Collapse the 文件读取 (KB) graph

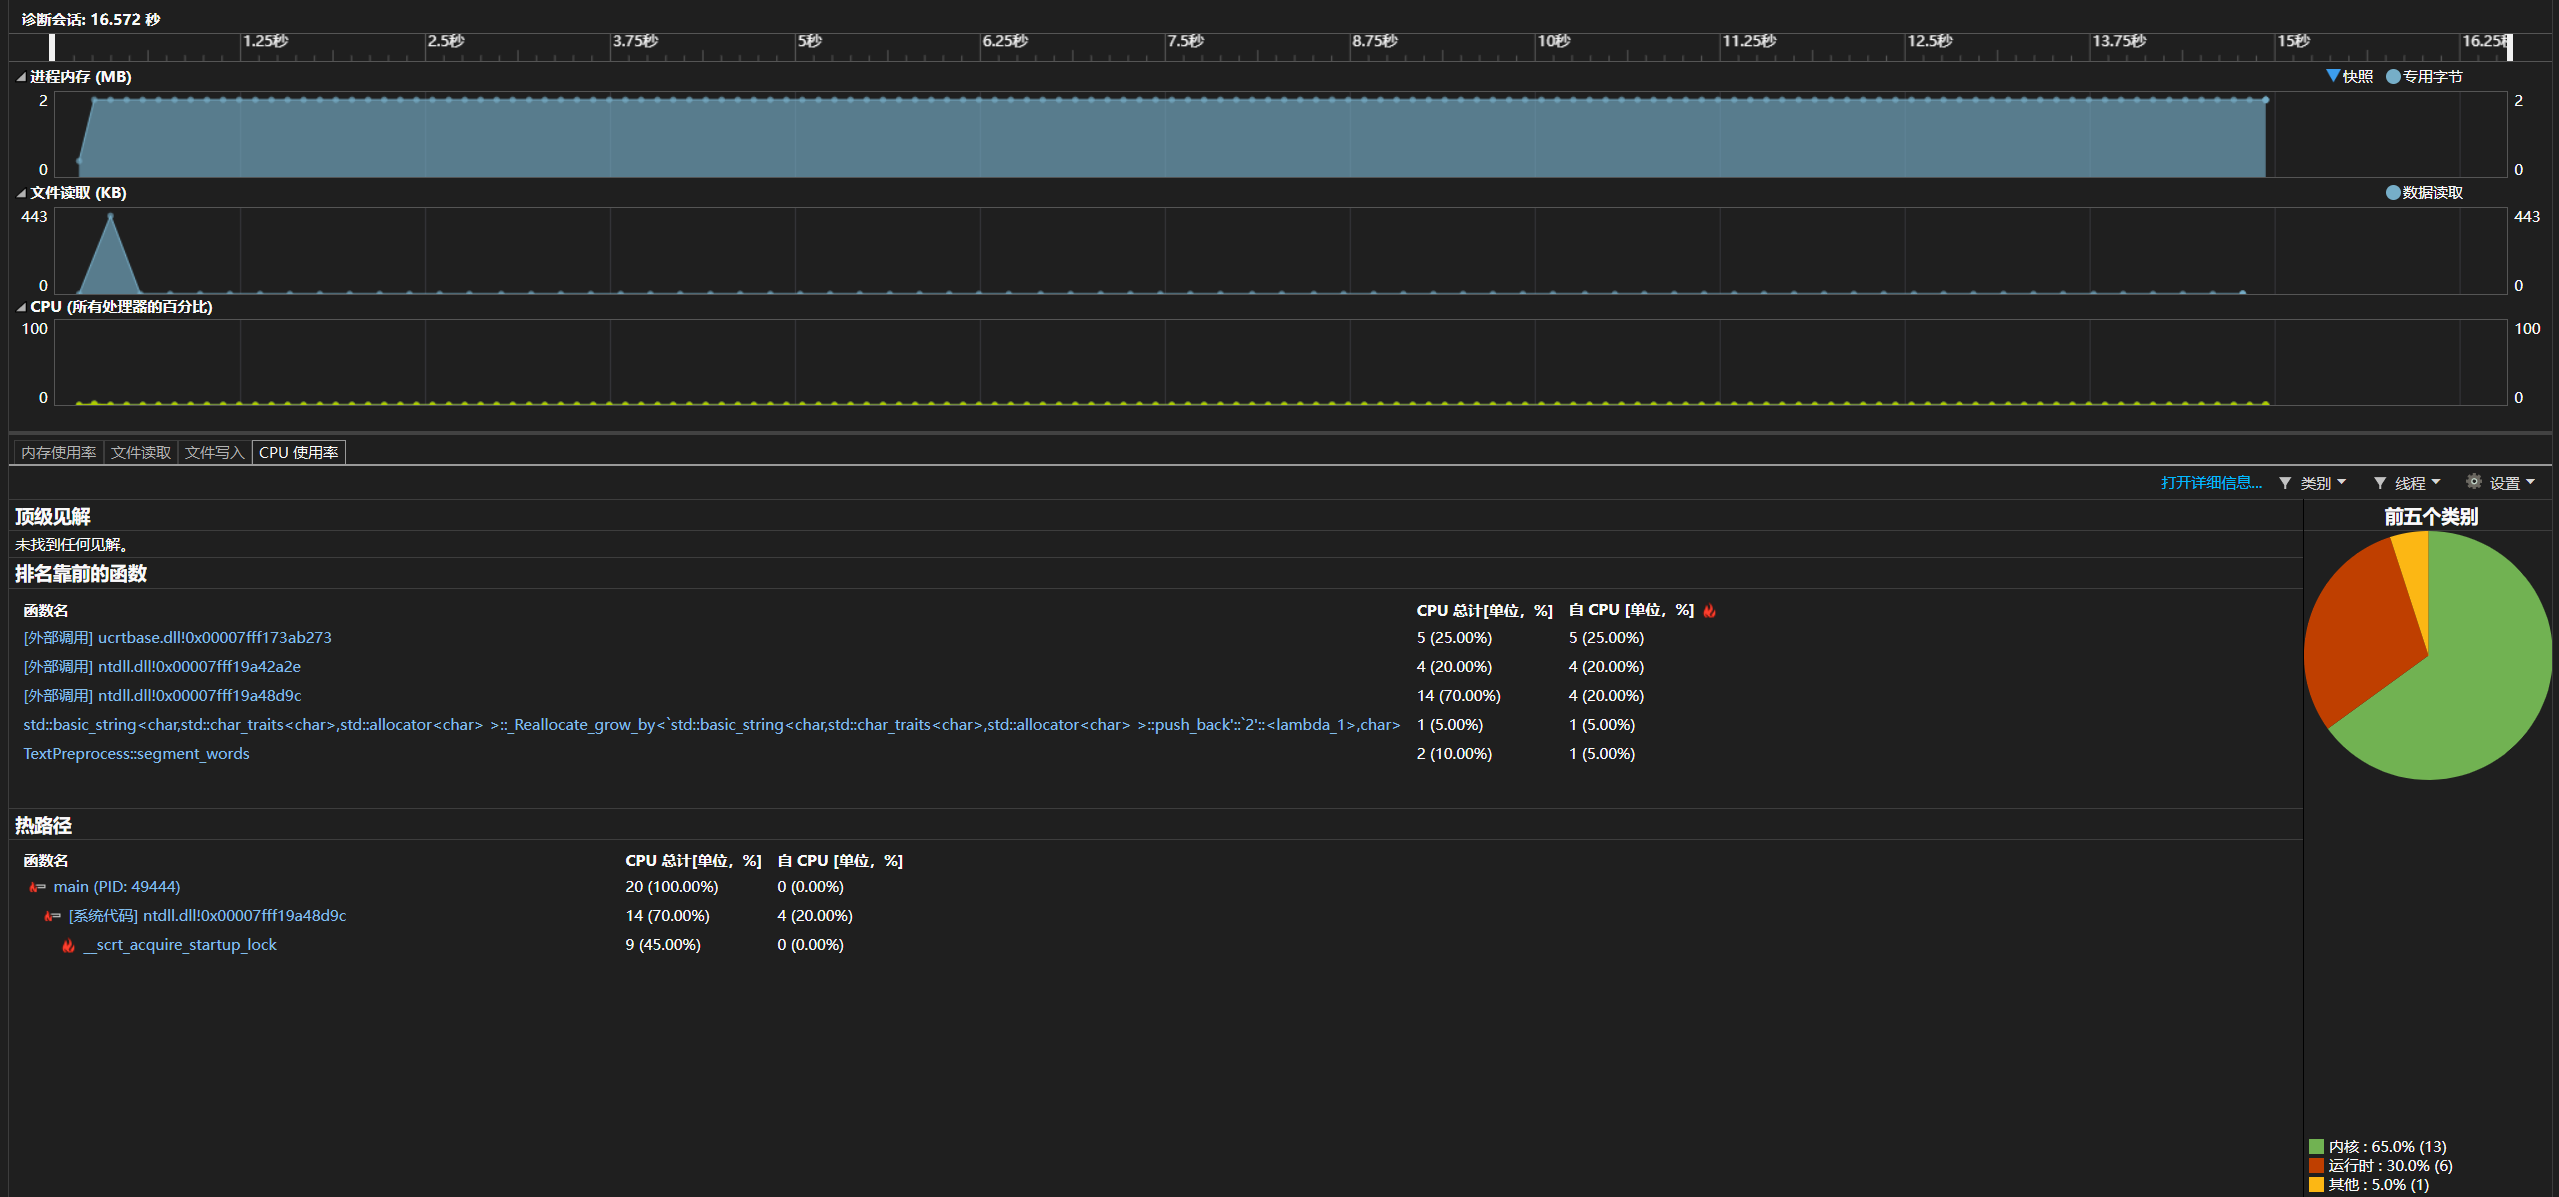(x=21, y=193)
